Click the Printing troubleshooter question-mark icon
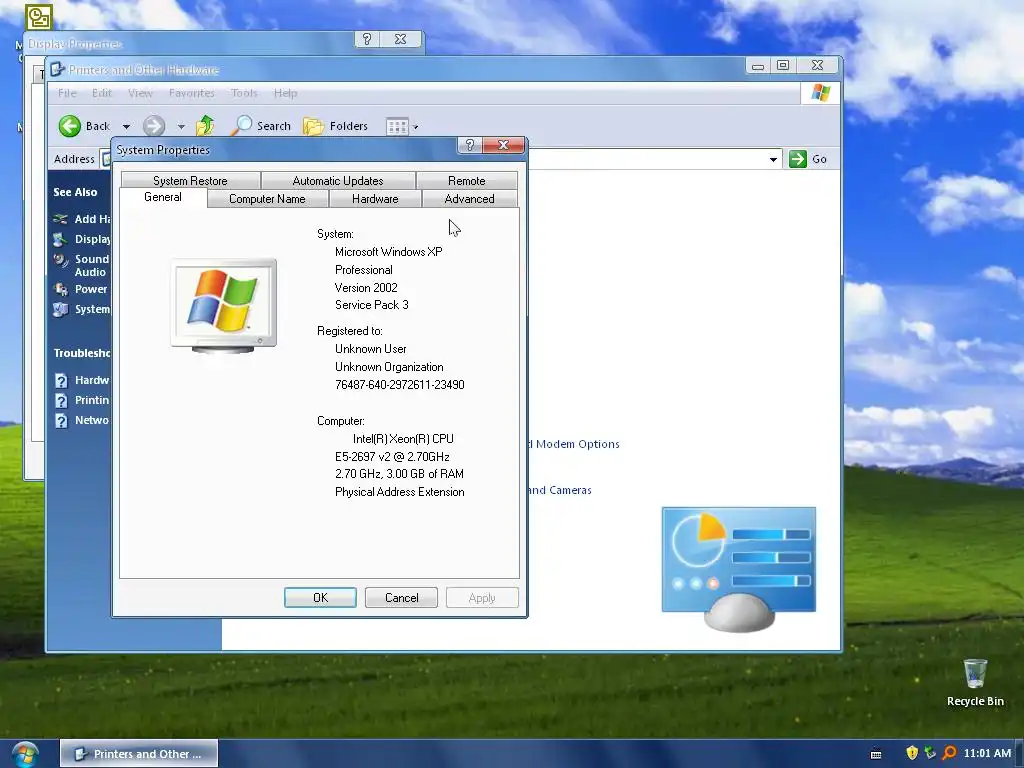The image size is (1024, 768). [61, 400]
